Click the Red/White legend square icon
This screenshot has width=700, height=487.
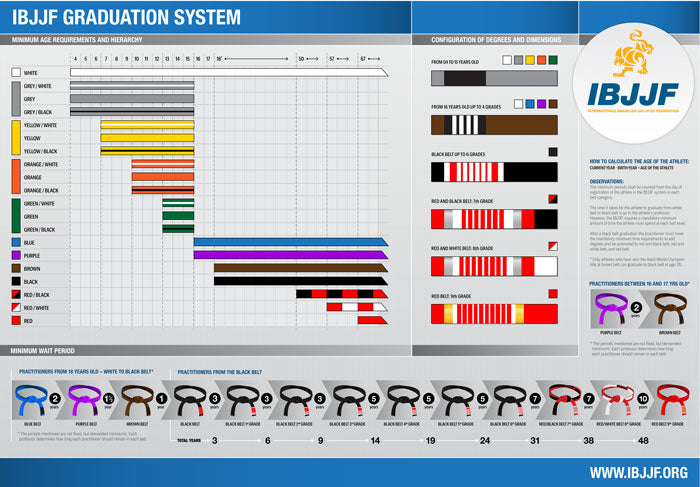pyautogui.click(x=16, y=308)
